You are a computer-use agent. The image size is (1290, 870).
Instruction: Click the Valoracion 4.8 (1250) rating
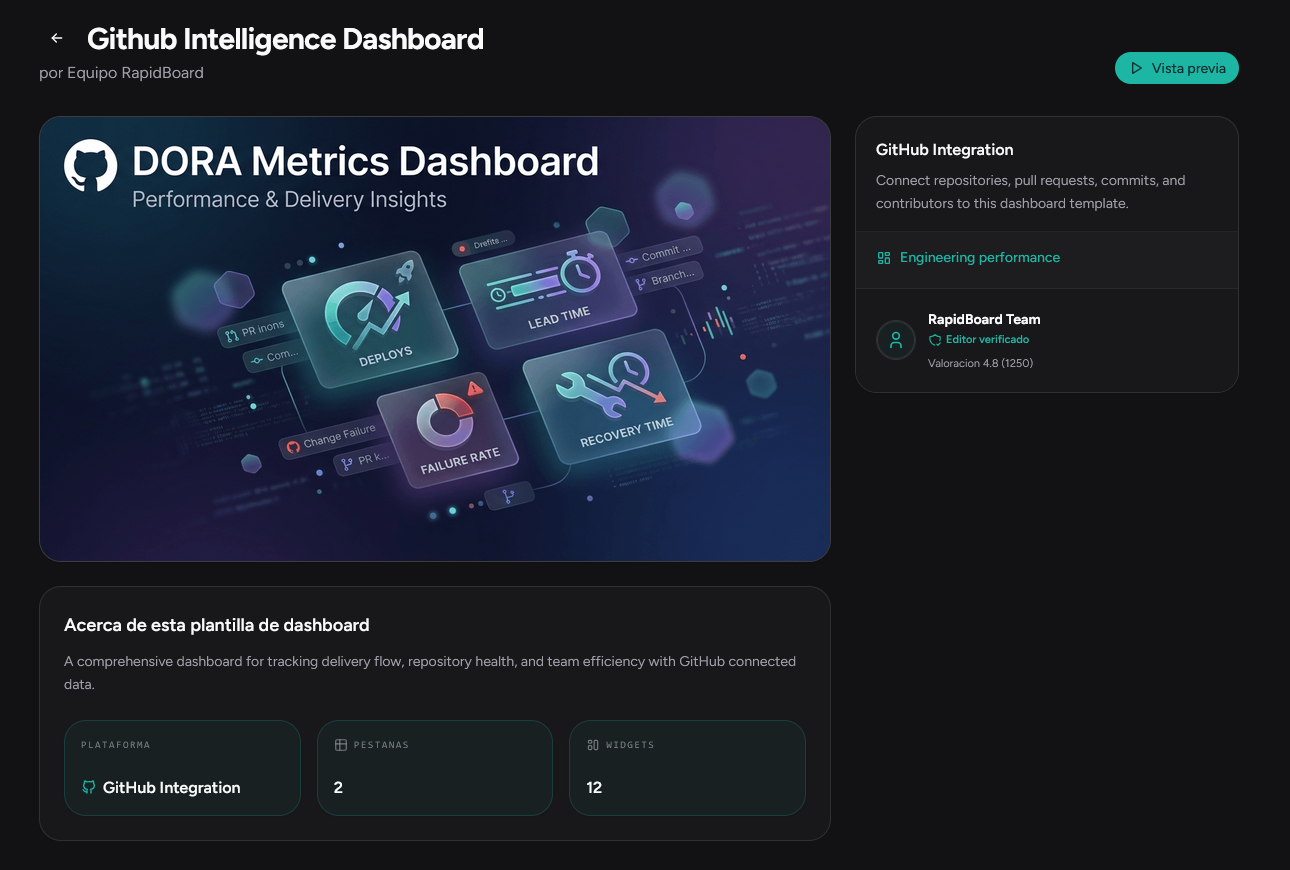(x=980, y=363)
